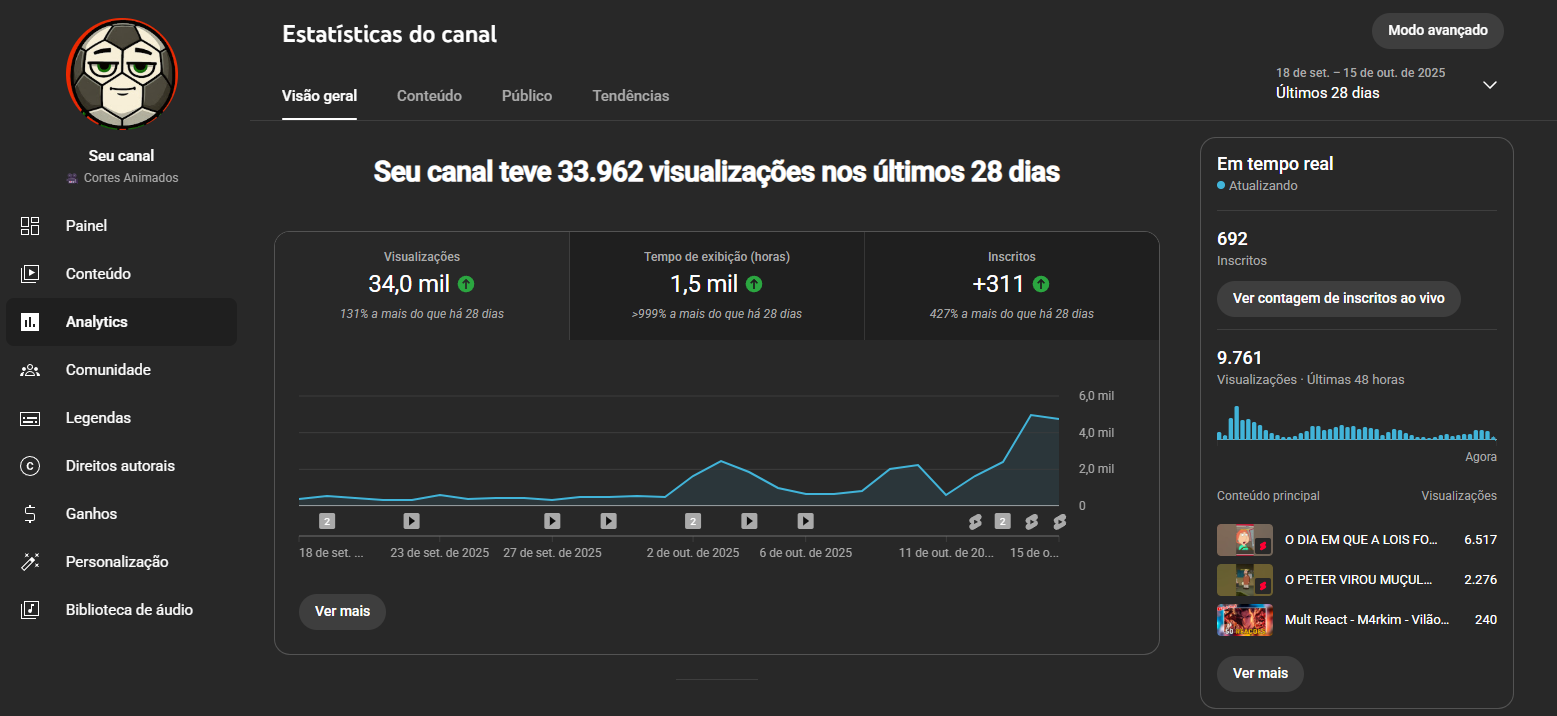Open Biblioteca de áudio section

click(121, 610)
